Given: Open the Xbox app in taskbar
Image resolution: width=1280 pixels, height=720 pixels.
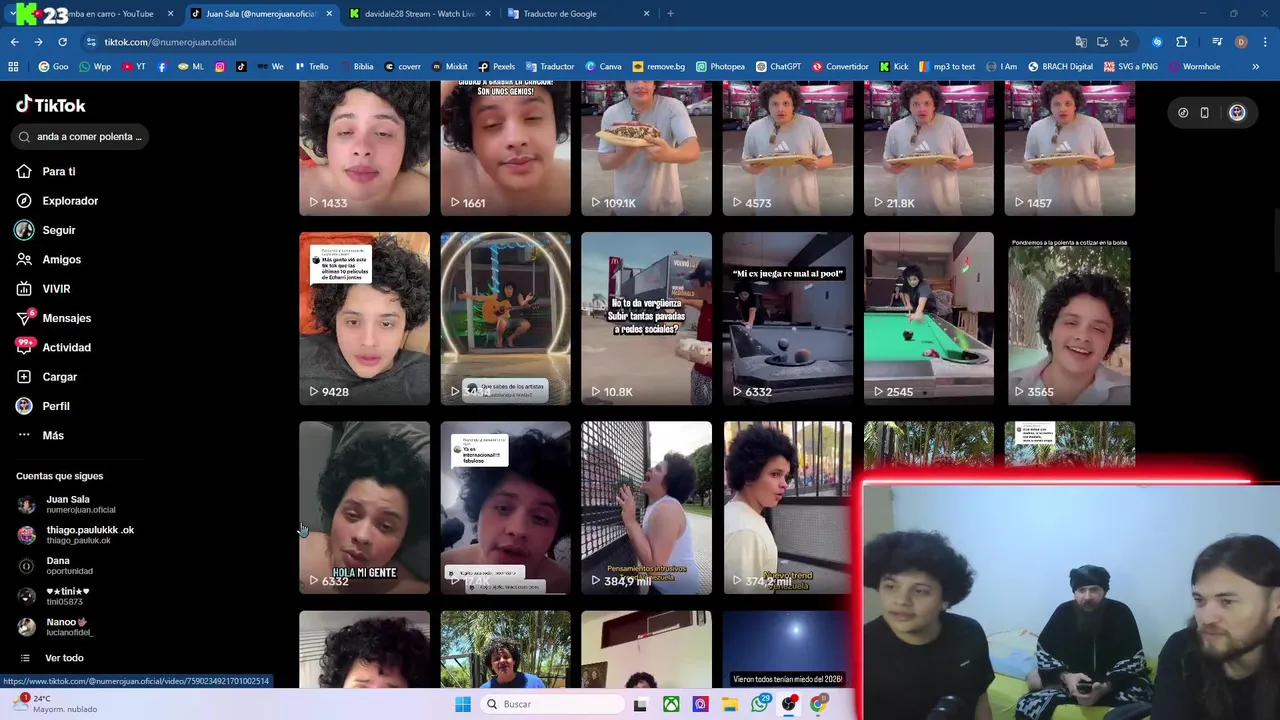Looking at the screenshot, I should pyautogui.click(x=671, y=704).
